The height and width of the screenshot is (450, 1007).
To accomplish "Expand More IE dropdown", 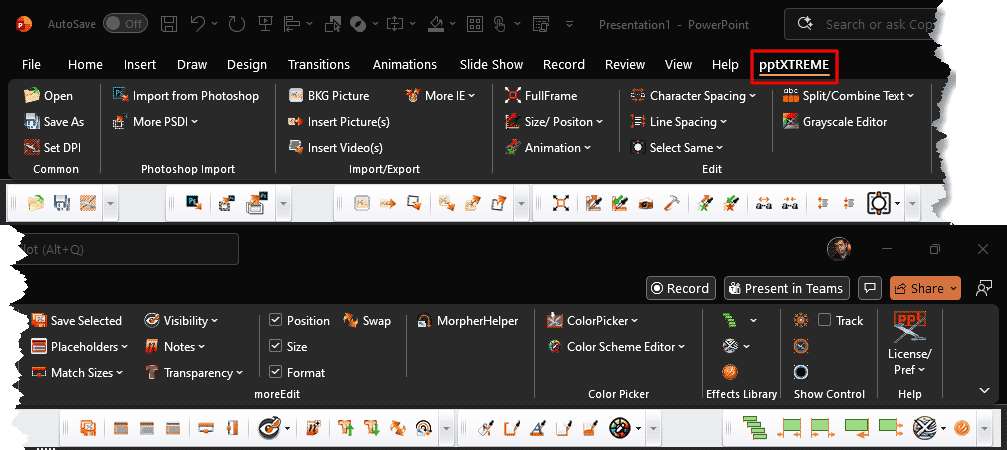I will [440, 96].
